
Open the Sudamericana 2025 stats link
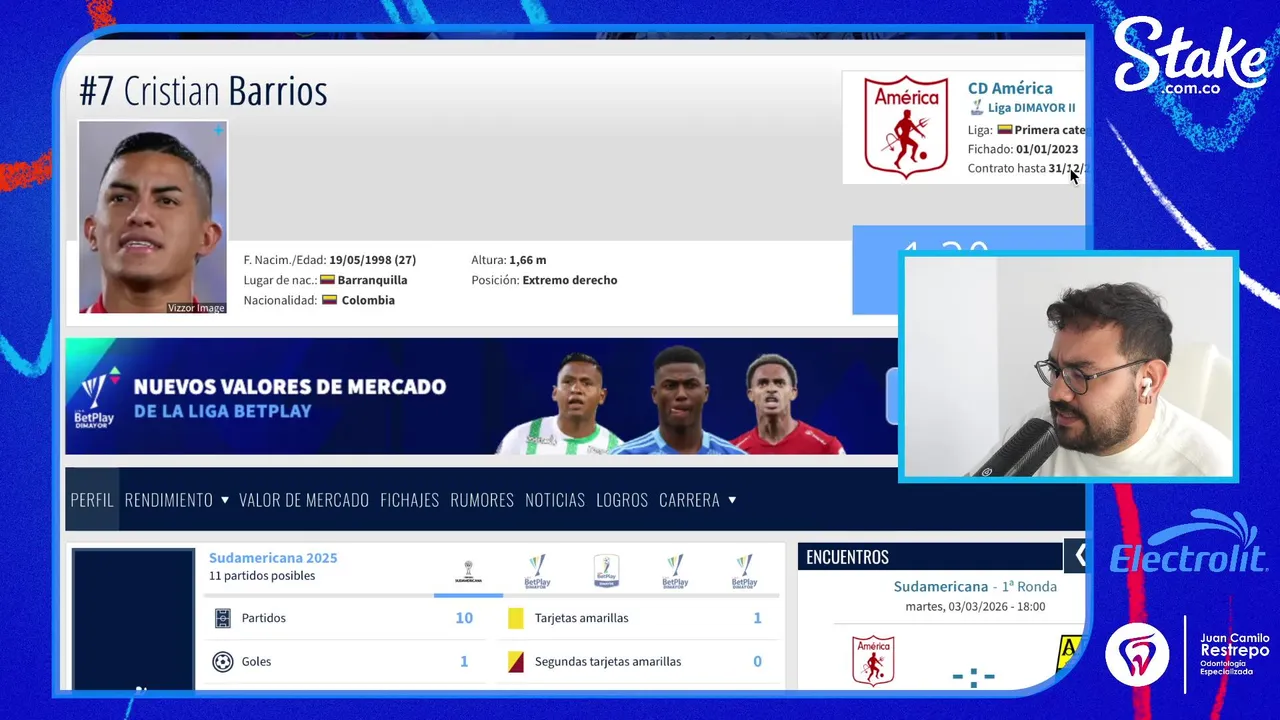[x=273, y=558]
